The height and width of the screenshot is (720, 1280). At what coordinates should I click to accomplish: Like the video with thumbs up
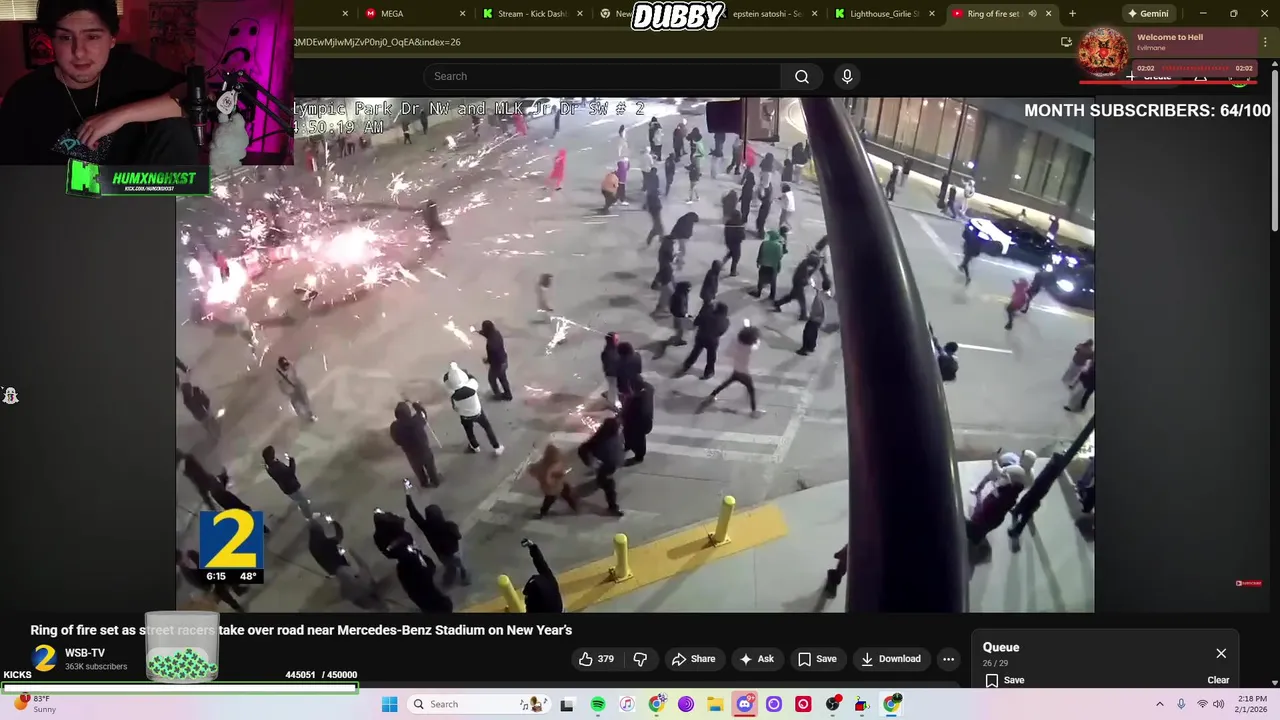pyautogui.click(x=597, y=659)
